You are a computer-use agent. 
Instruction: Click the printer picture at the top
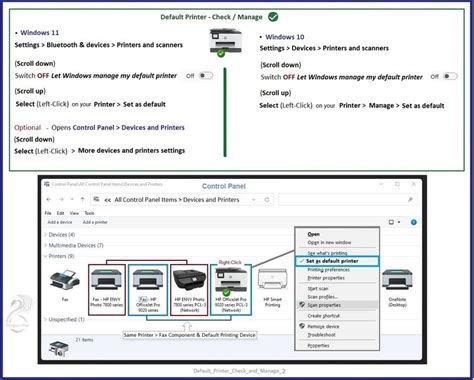pyautogui.click(x=225, y=42)
